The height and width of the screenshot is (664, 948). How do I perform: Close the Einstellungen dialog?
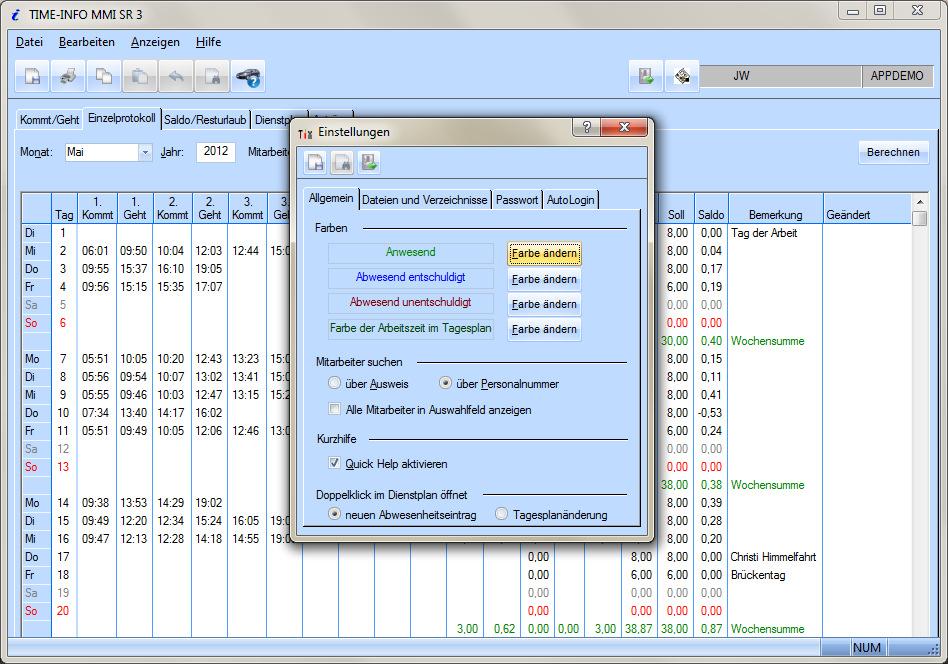[x=625, y=127]
